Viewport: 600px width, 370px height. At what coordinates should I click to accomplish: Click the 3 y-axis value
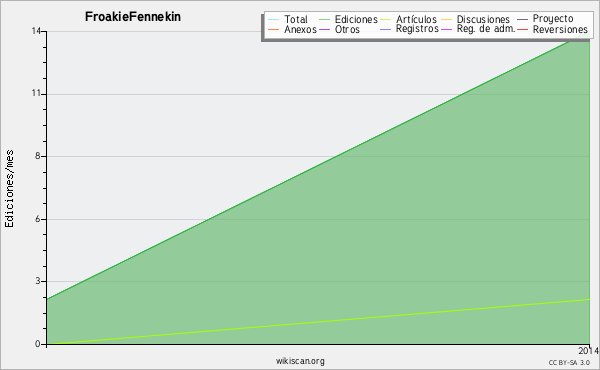click(x=38, y=281)
